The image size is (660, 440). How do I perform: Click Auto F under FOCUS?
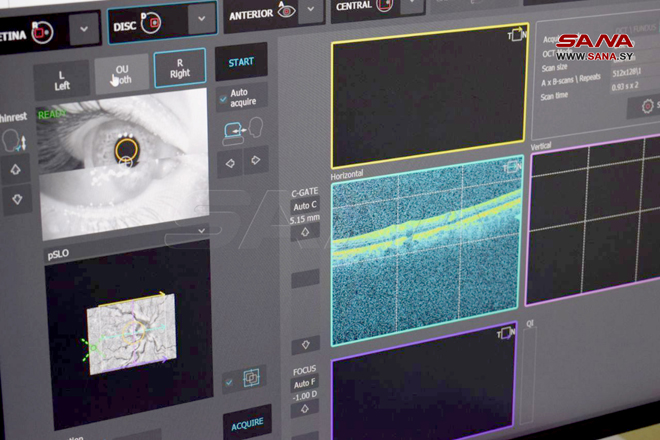[304, 384]
